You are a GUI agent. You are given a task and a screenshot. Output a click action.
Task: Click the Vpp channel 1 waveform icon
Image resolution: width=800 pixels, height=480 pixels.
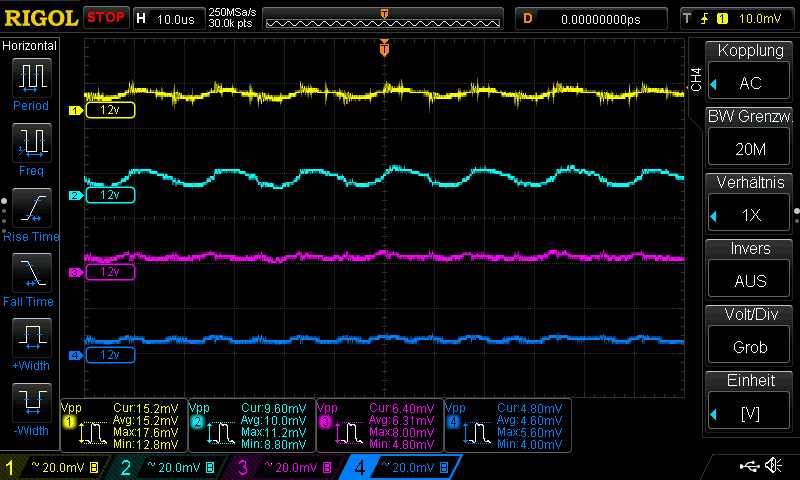92,433
